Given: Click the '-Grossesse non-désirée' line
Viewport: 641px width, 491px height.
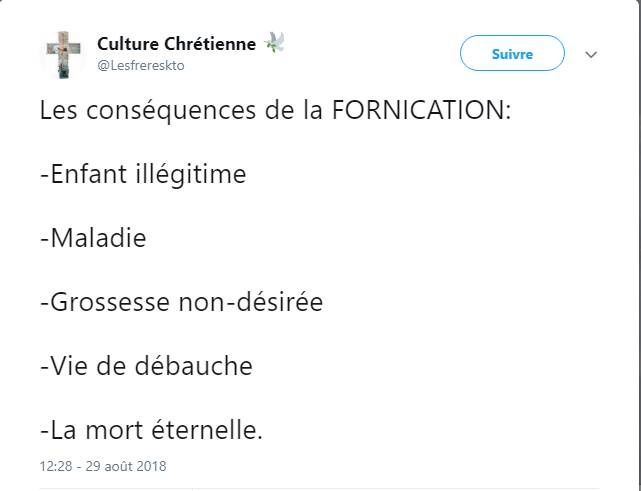Looking at the screenshot, I should tap(182, 302).
